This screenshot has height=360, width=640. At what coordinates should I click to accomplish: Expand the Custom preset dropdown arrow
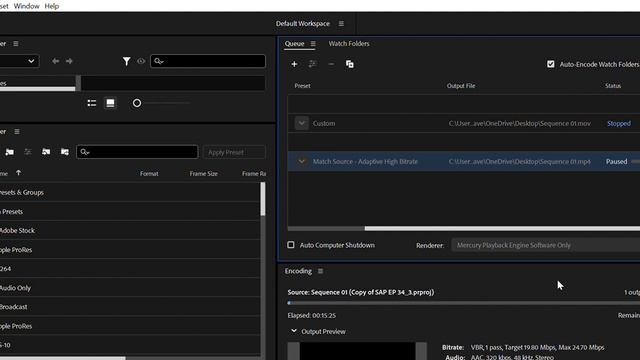pyautogui.click(x=302, y=123)
